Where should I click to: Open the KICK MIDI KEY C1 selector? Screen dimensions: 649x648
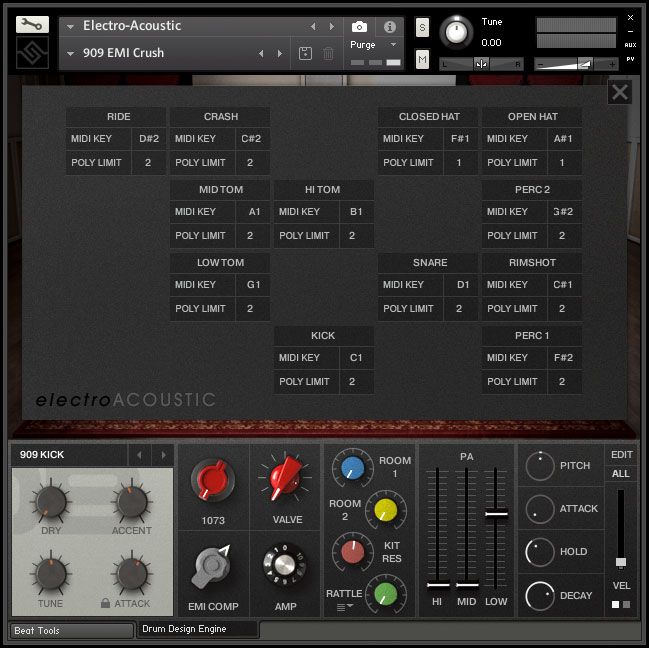pyautogui.click(x=356, y=358)
